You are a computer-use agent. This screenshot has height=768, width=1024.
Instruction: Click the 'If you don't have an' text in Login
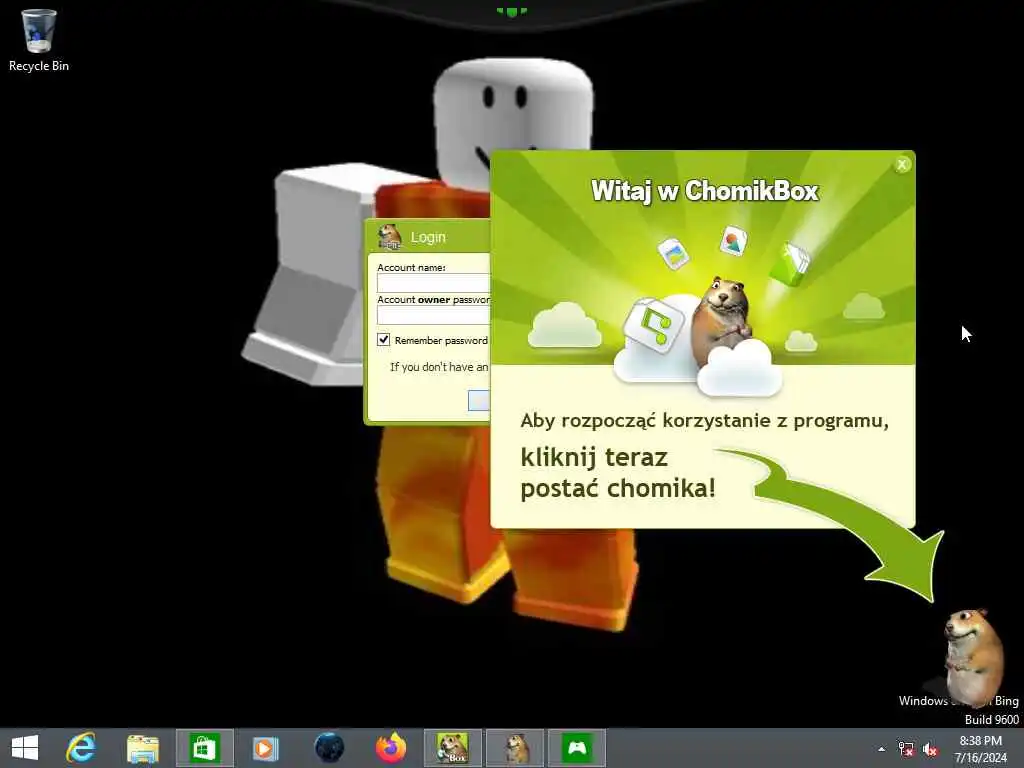click(439, 367)
